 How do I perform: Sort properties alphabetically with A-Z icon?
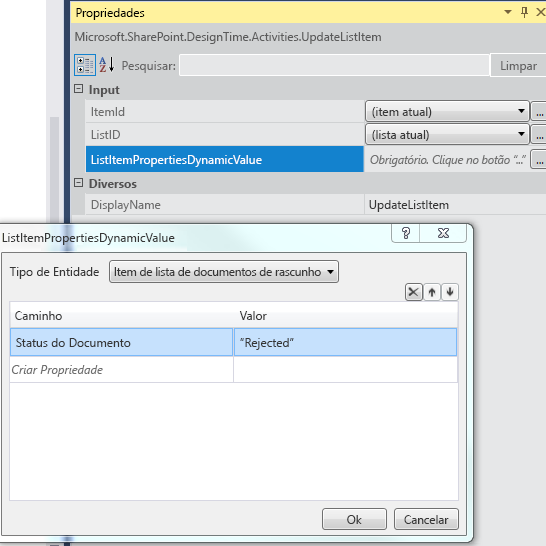tap(107, 65)
